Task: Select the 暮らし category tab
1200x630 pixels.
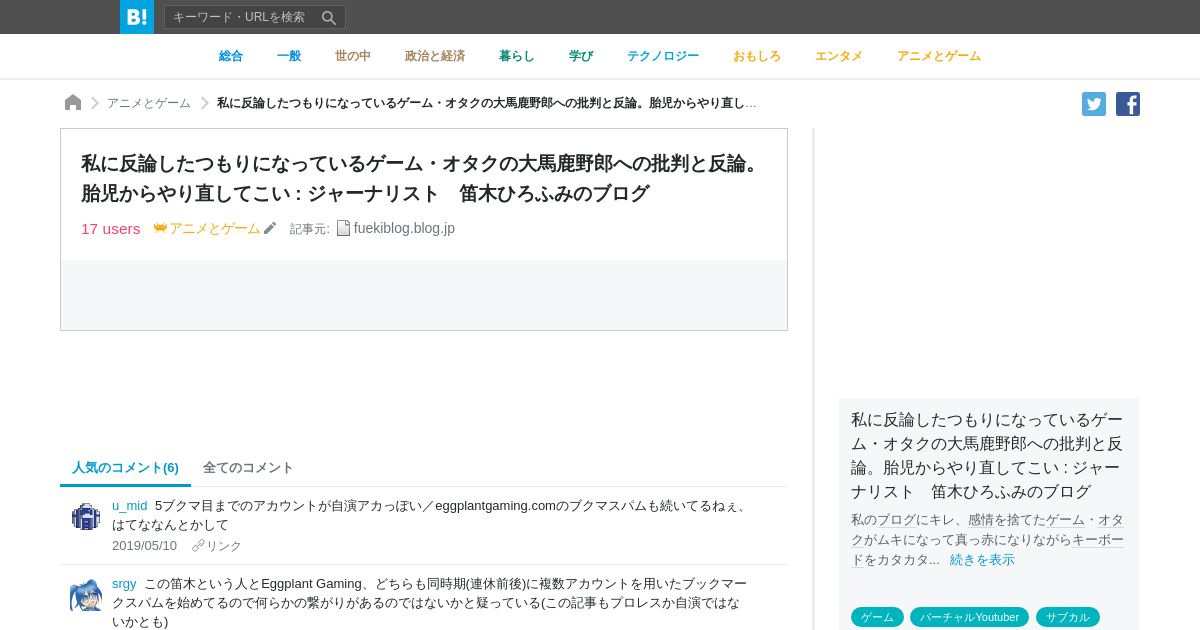Action: point(517,56)
